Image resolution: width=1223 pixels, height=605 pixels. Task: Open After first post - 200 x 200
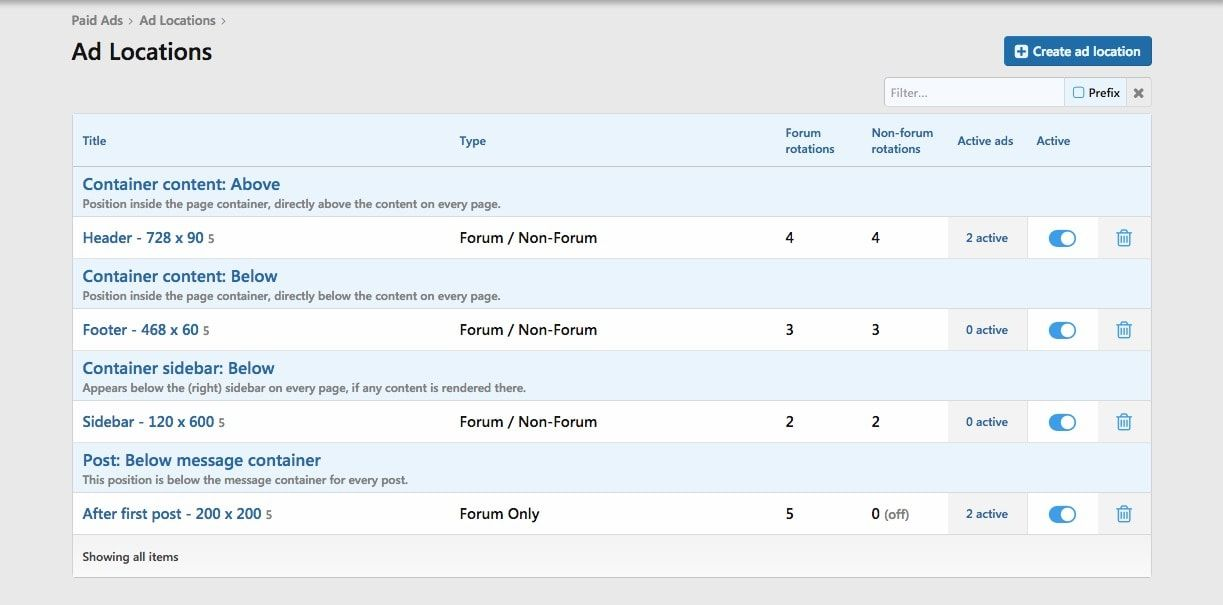tap(171, 514)
